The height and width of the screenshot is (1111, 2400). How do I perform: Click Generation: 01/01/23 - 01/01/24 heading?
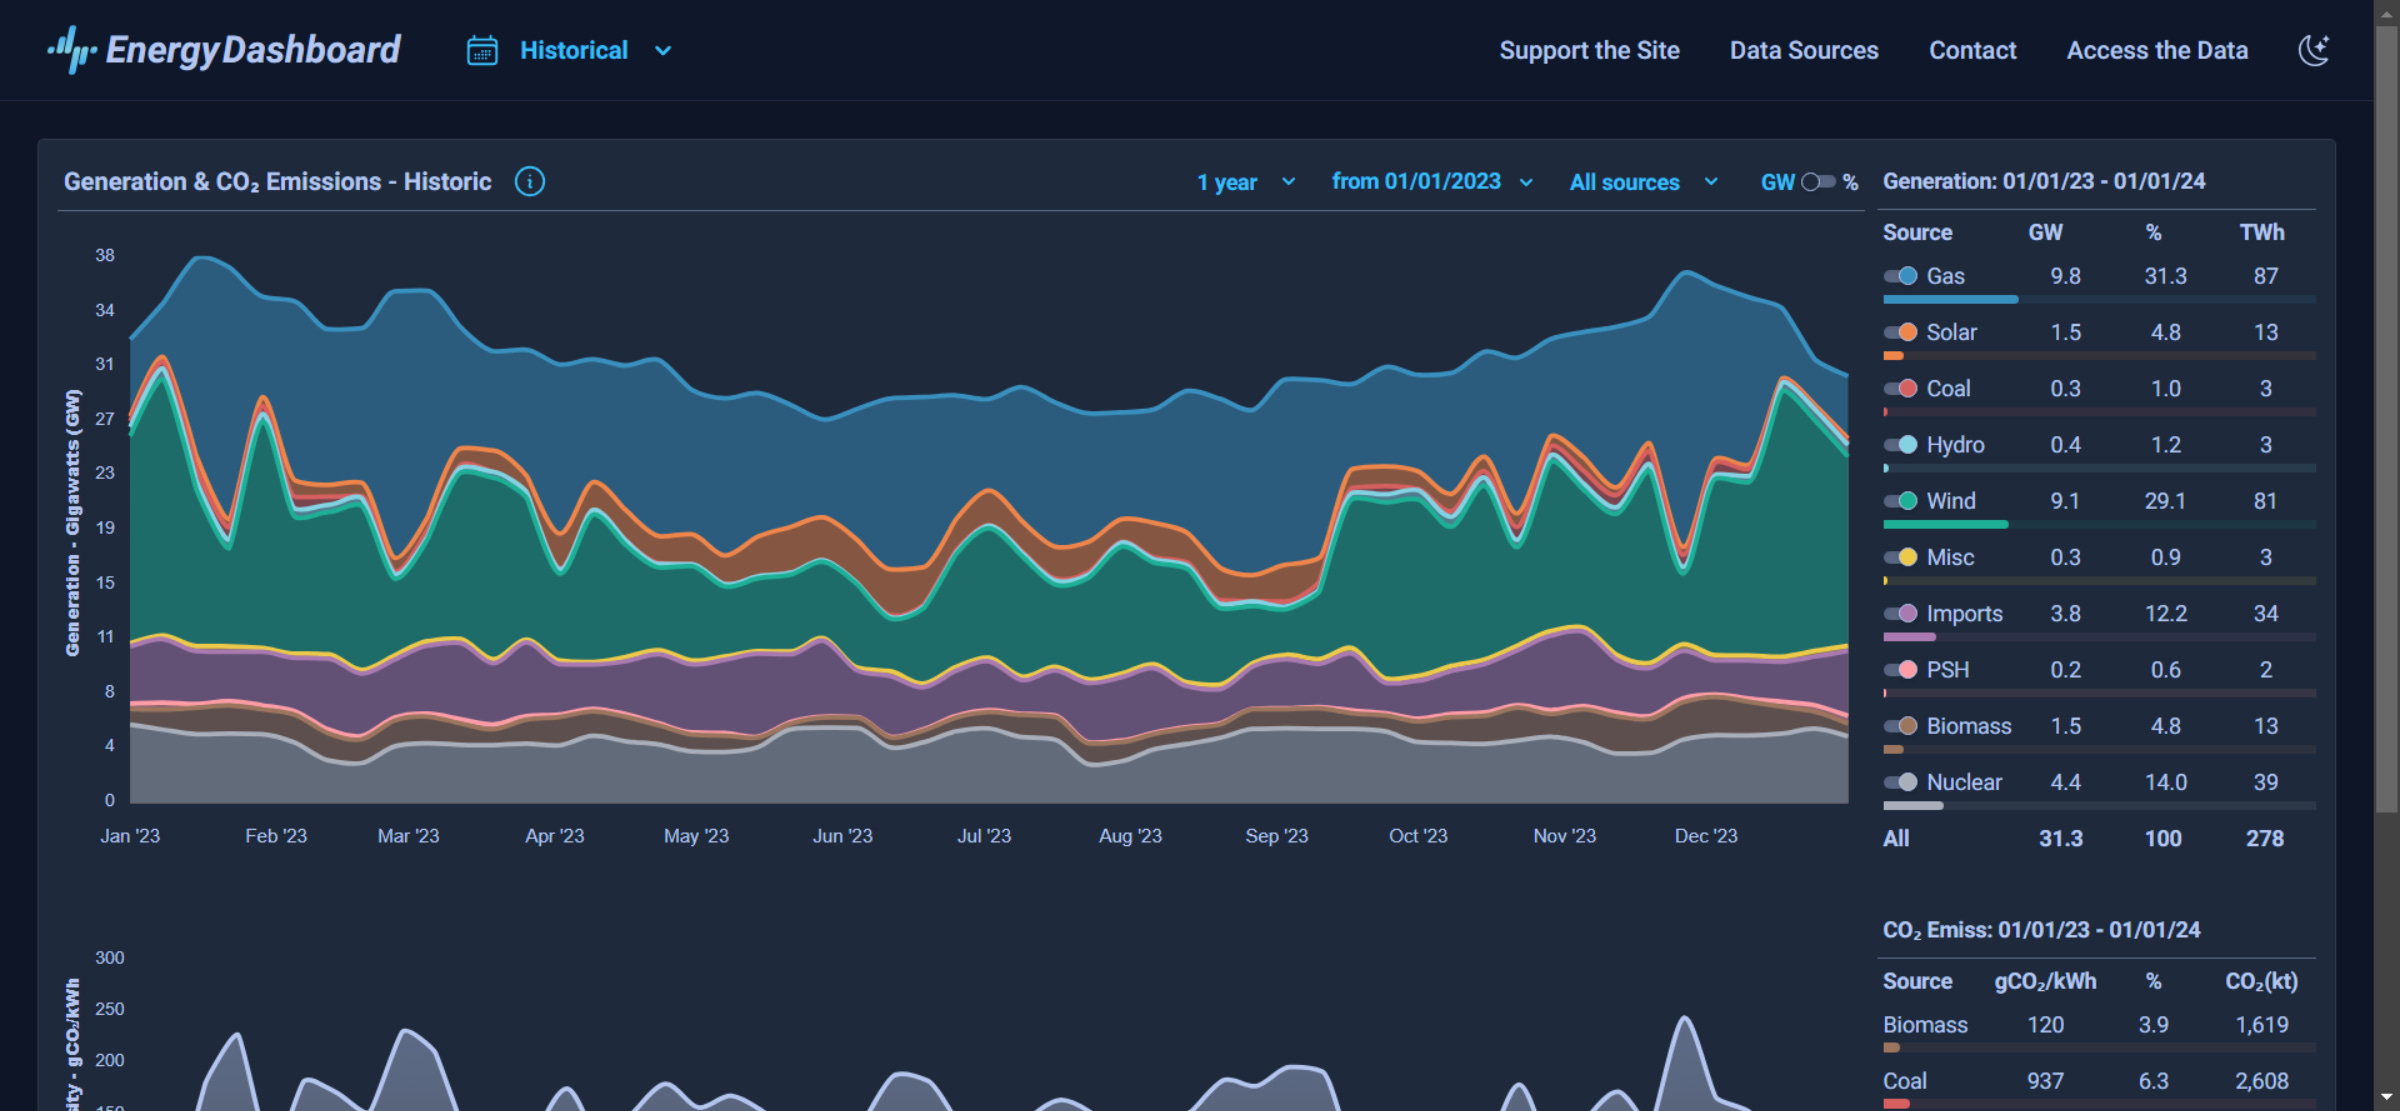coord(2044,181)
